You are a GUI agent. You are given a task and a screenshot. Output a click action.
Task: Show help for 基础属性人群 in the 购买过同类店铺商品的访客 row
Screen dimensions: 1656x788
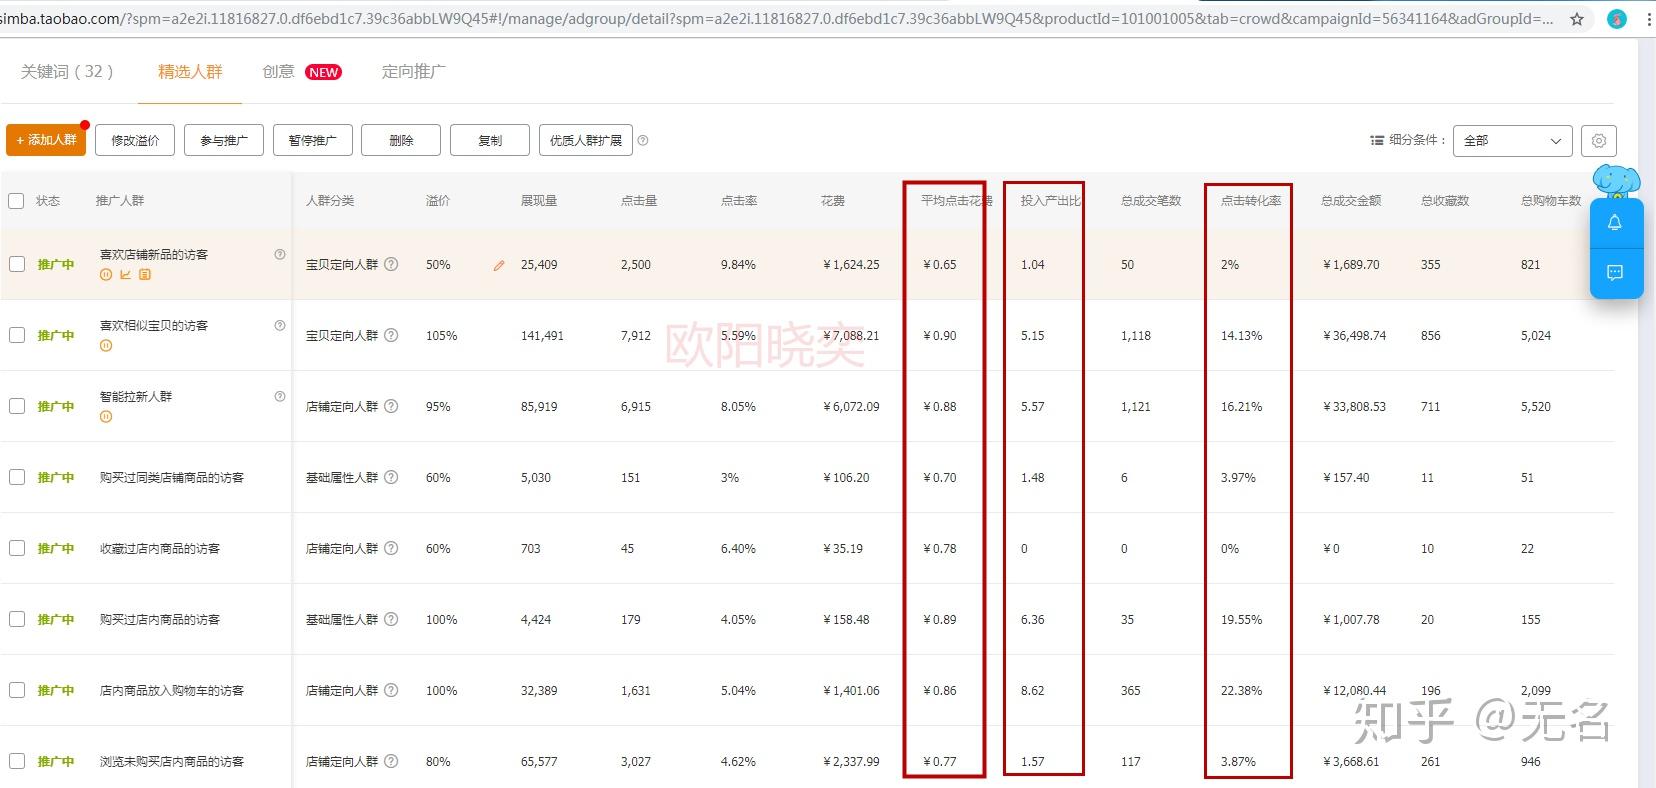[391, 477]
